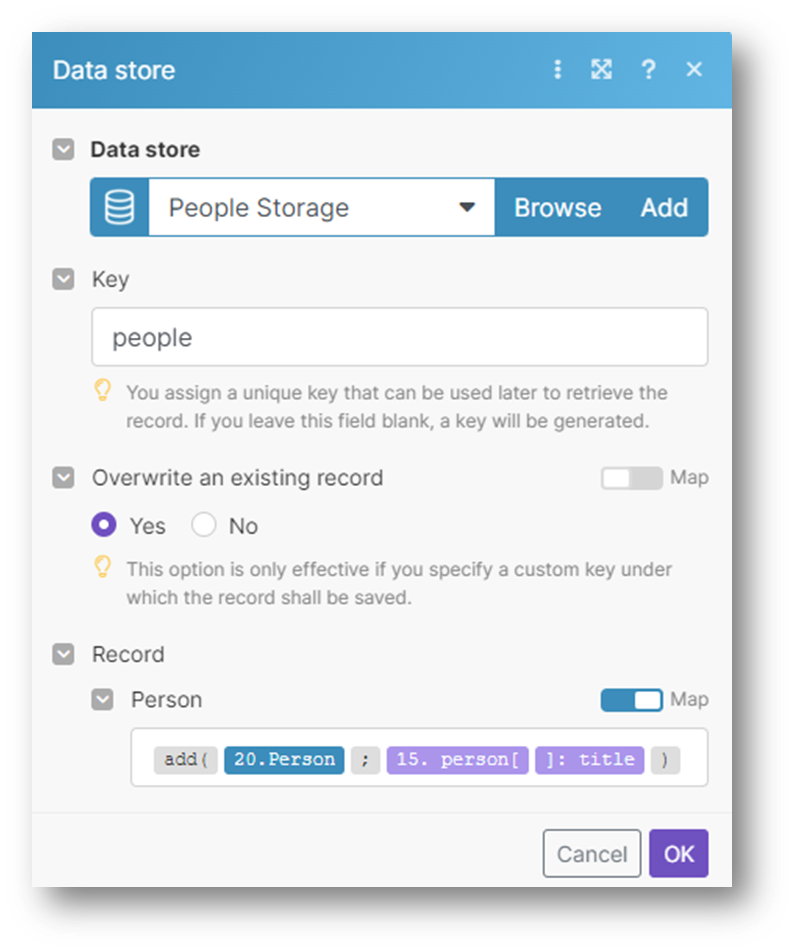Open help with the question mark icon

(649, 70)
